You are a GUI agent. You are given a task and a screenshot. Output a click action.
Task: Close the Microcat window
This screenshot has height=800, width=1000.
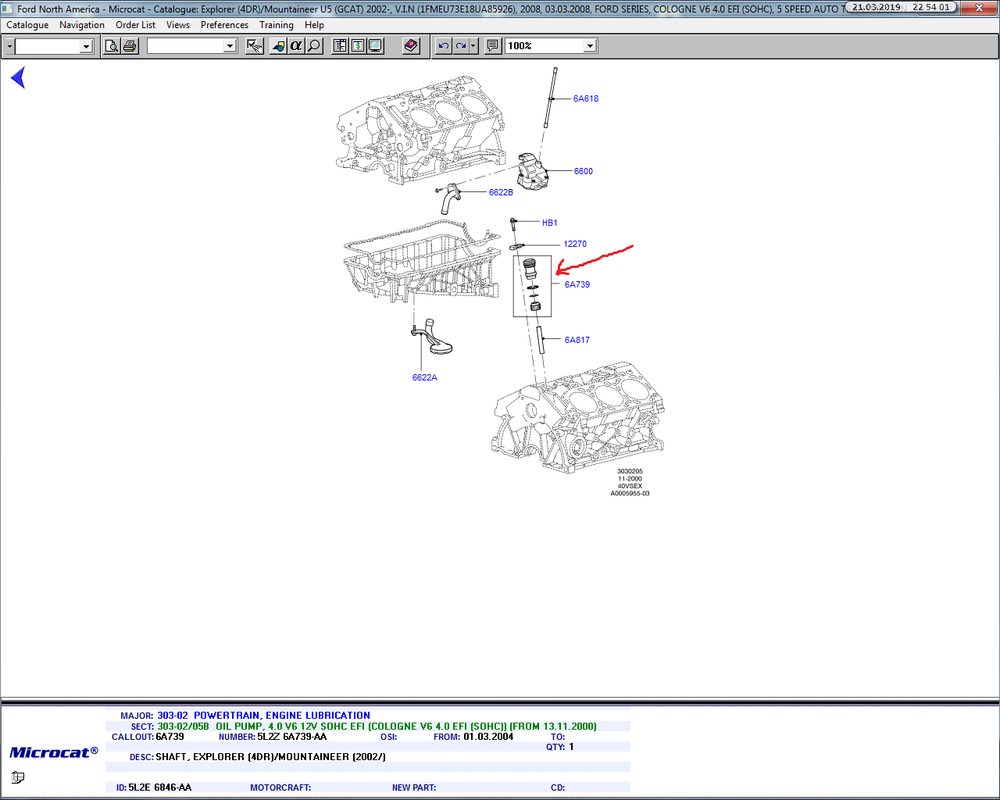980,8
